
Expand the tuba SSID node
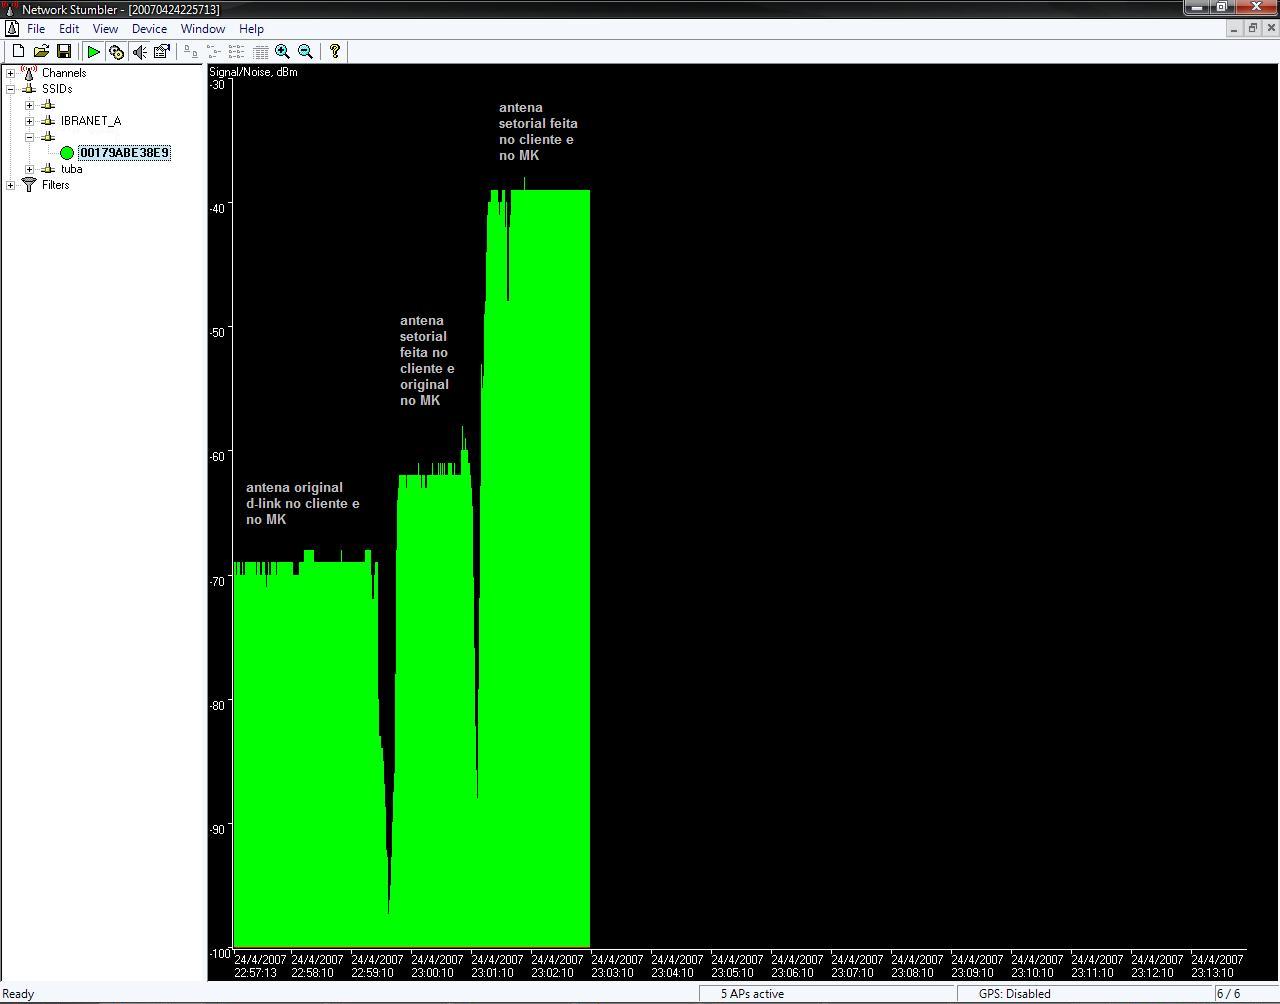tap(29, 168)
